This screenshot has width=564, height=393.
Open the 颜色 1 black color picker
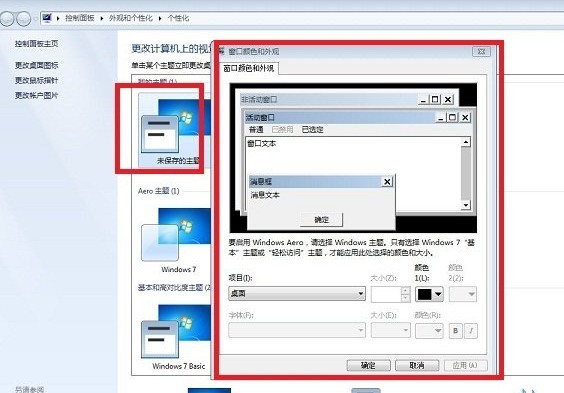(x=429, y=294)
